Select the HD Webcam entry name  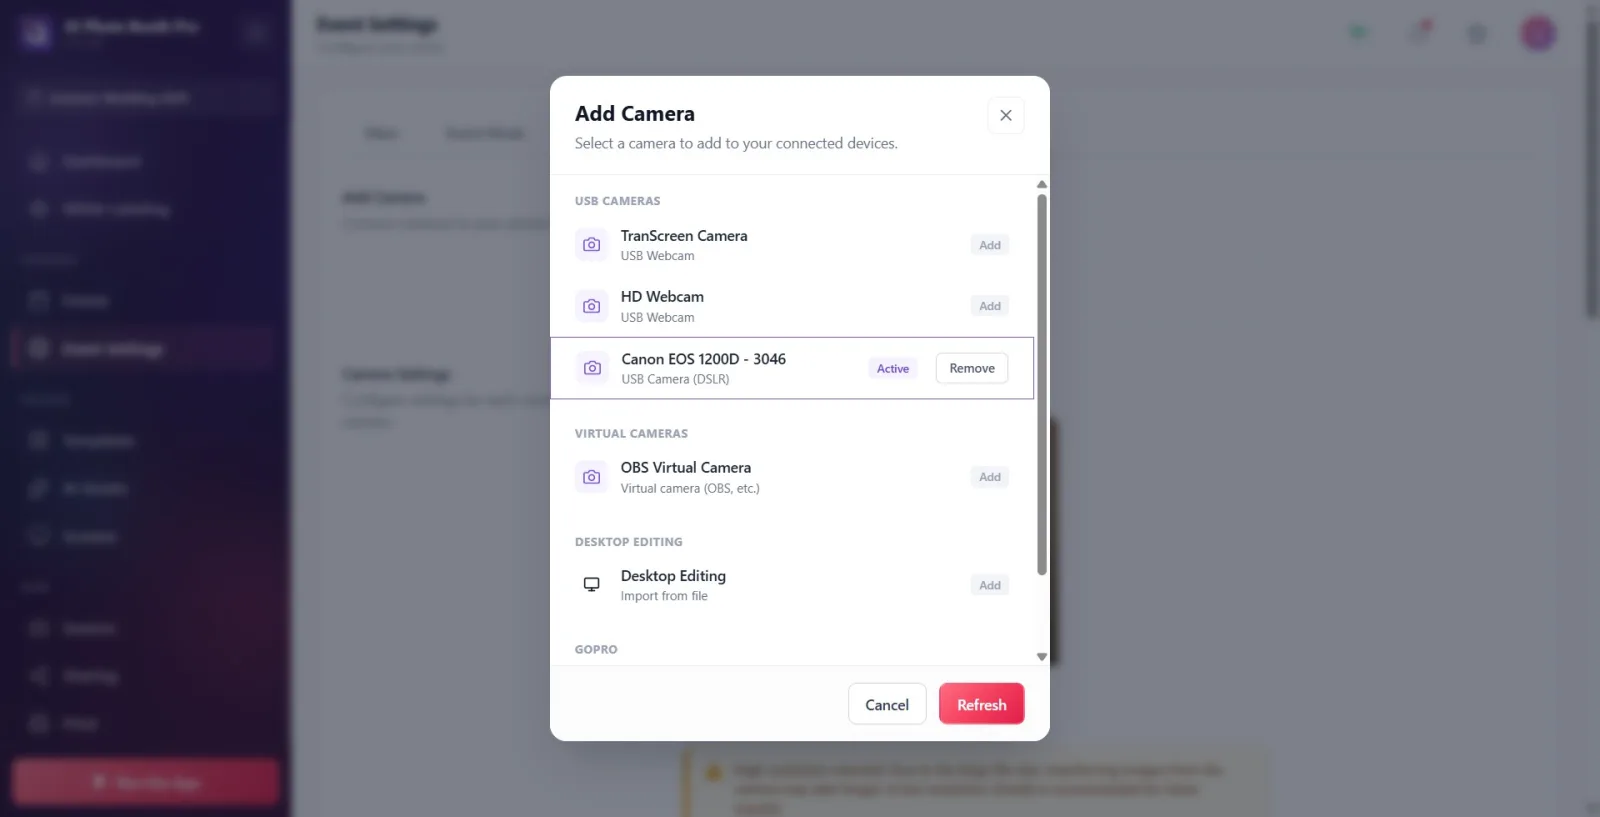tap(662, 297)
